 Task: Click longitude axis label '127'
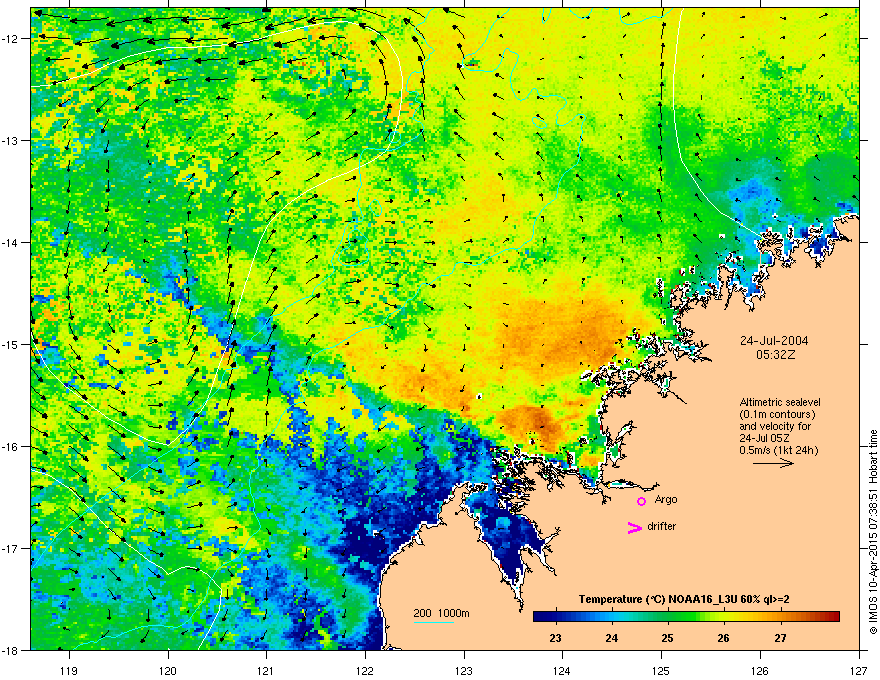859,670
